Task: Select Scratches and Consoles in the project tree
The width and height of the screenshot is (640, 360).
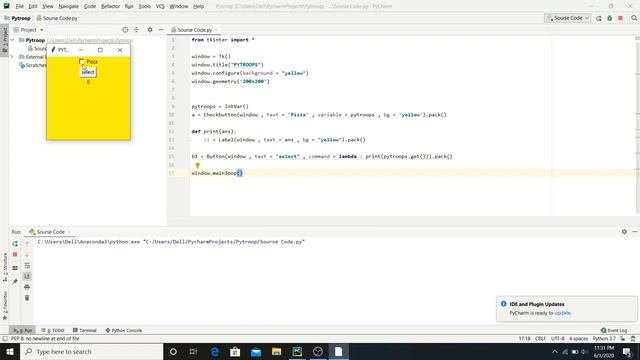Action: [33, 65]
